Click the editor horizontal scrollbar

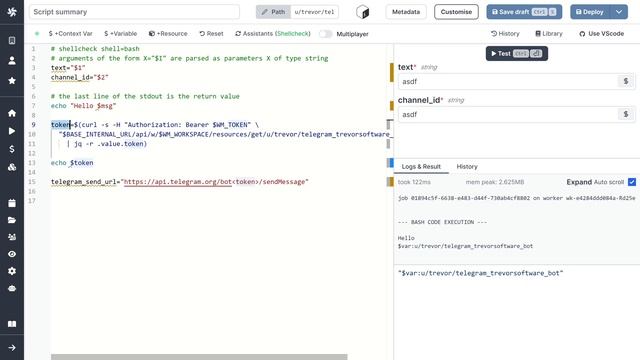[199, 357]
